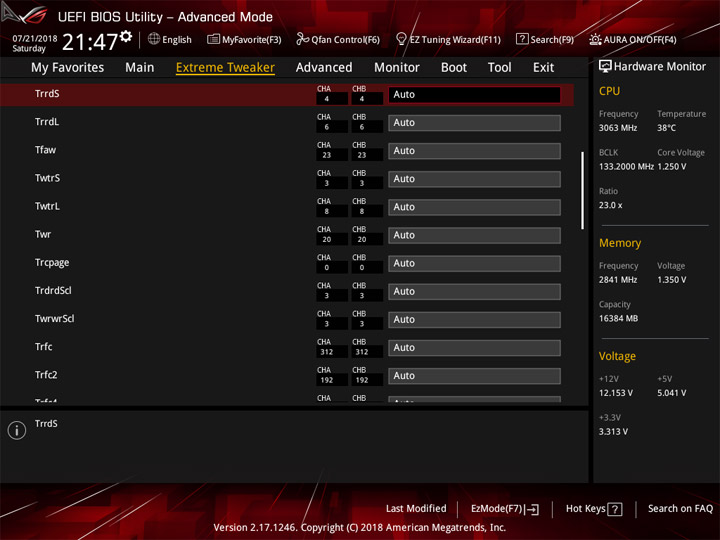Image resolution: width=720 pixels, height=540 pixels.
Task: Click the EZ Tuning Wizard lightbulb icon
Action: click(x=401, y=39)
